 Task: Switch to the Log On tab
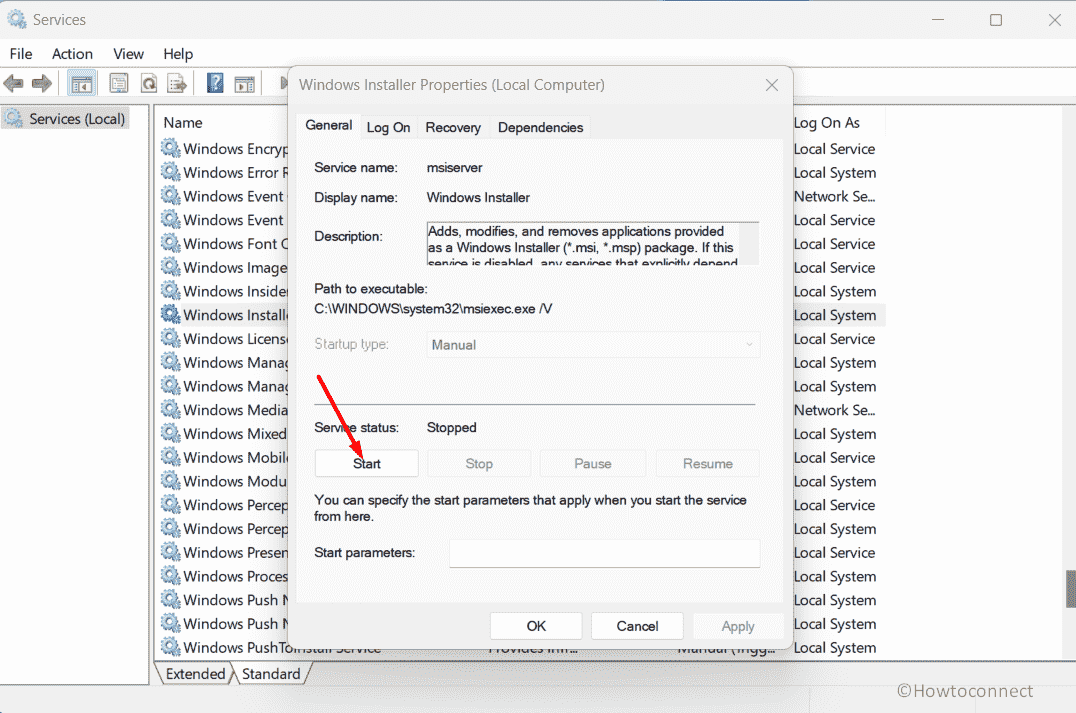tap(388, 128)
